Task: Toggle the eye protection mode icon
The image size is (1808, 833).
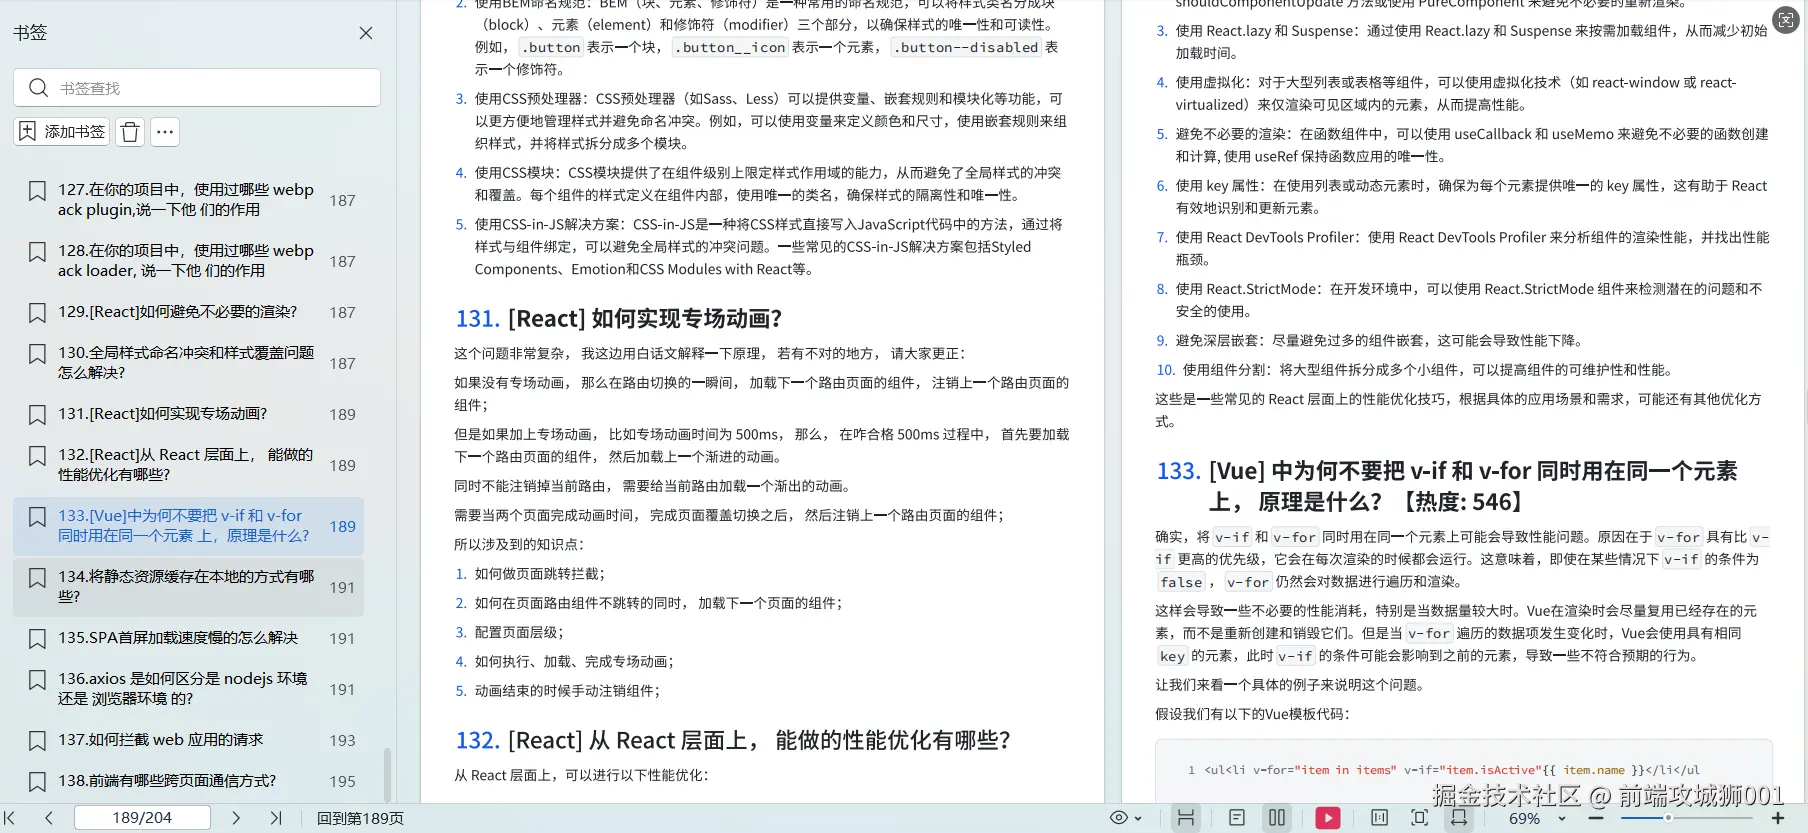Action: [1119, 818]
